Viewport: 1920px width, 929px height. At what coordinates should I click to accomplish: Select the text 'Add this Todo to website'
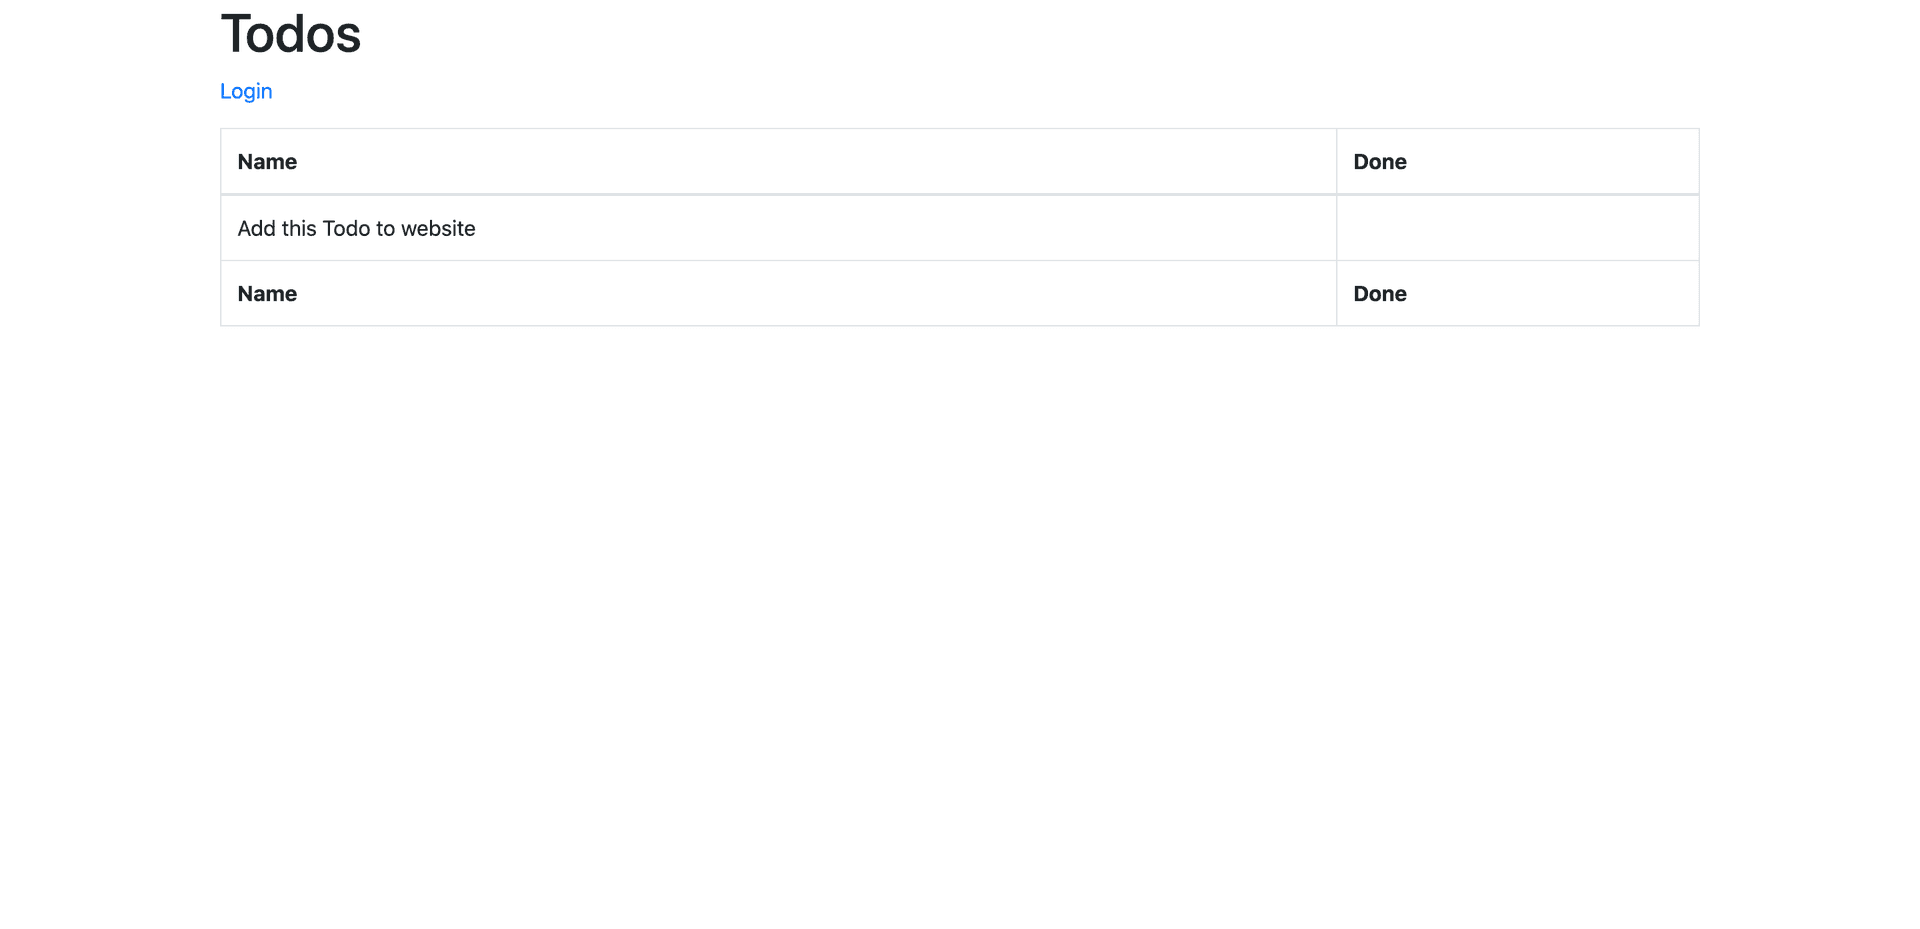point(356,228)
